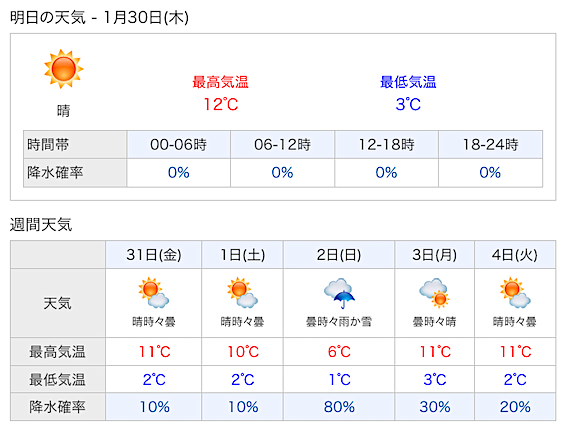Click tomorrow's high temperature 12℃
The width and height of the screenshot is (567, 431).
pos(221,104)
